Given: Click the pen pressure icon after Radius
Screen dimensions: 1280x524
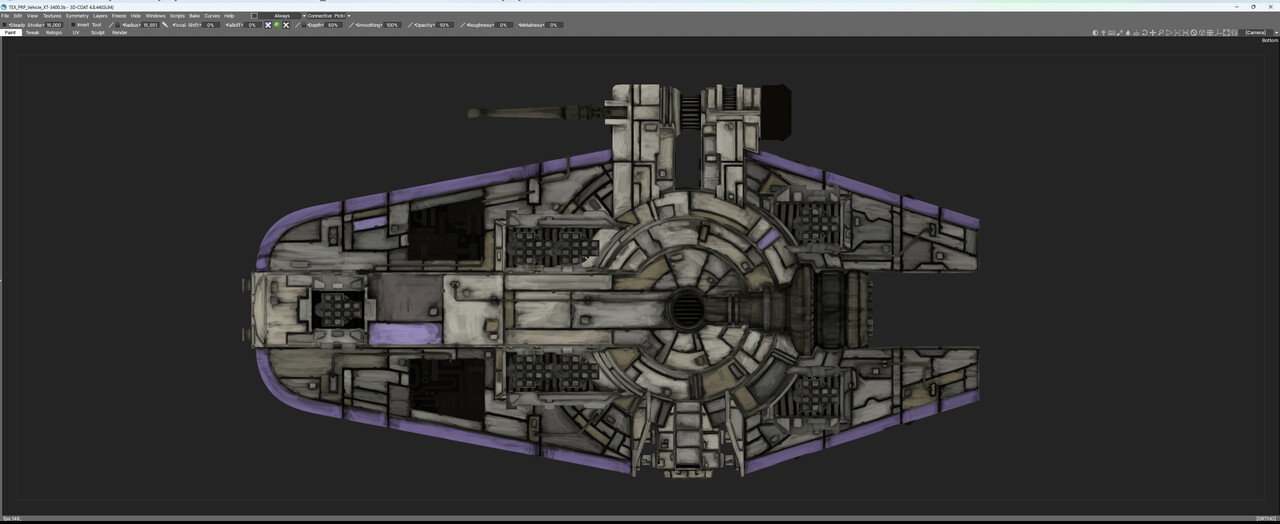Looking at the screenshot, I should 165,25.
